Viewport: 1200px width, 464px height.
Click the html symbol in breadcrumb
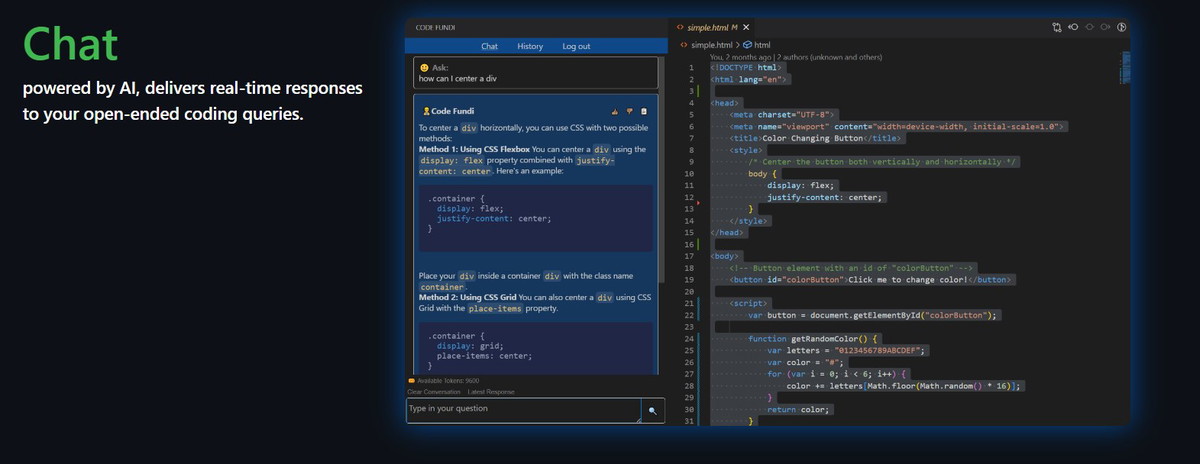coord(762,45)
